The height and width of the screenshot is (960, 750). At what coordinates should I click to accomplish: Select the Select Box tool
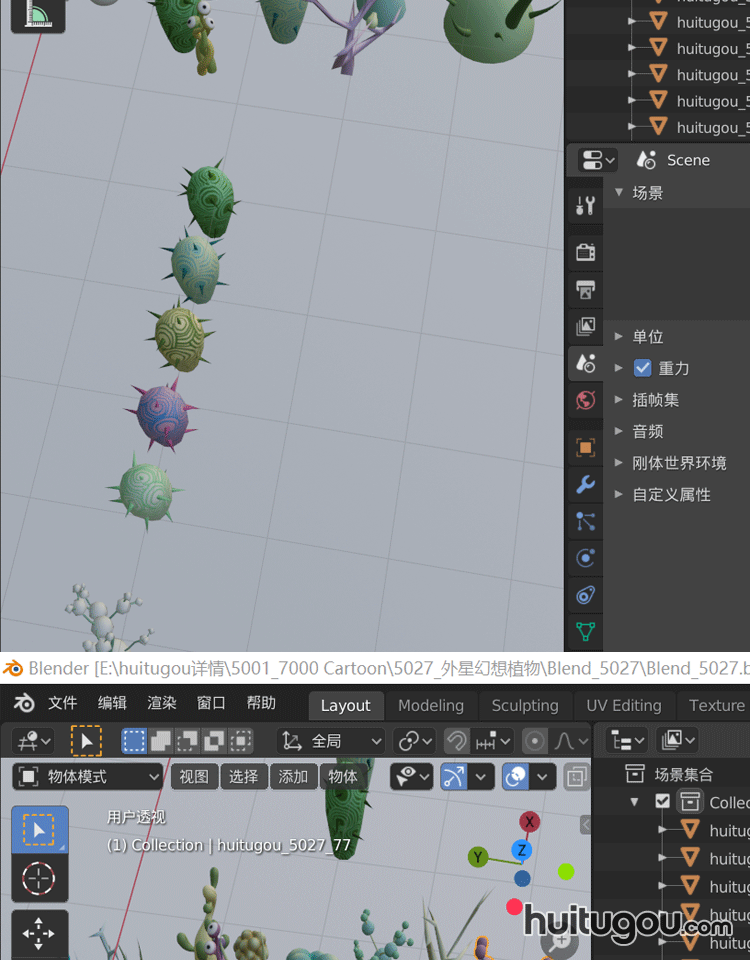pyautogui.click(x=39, y=830)
